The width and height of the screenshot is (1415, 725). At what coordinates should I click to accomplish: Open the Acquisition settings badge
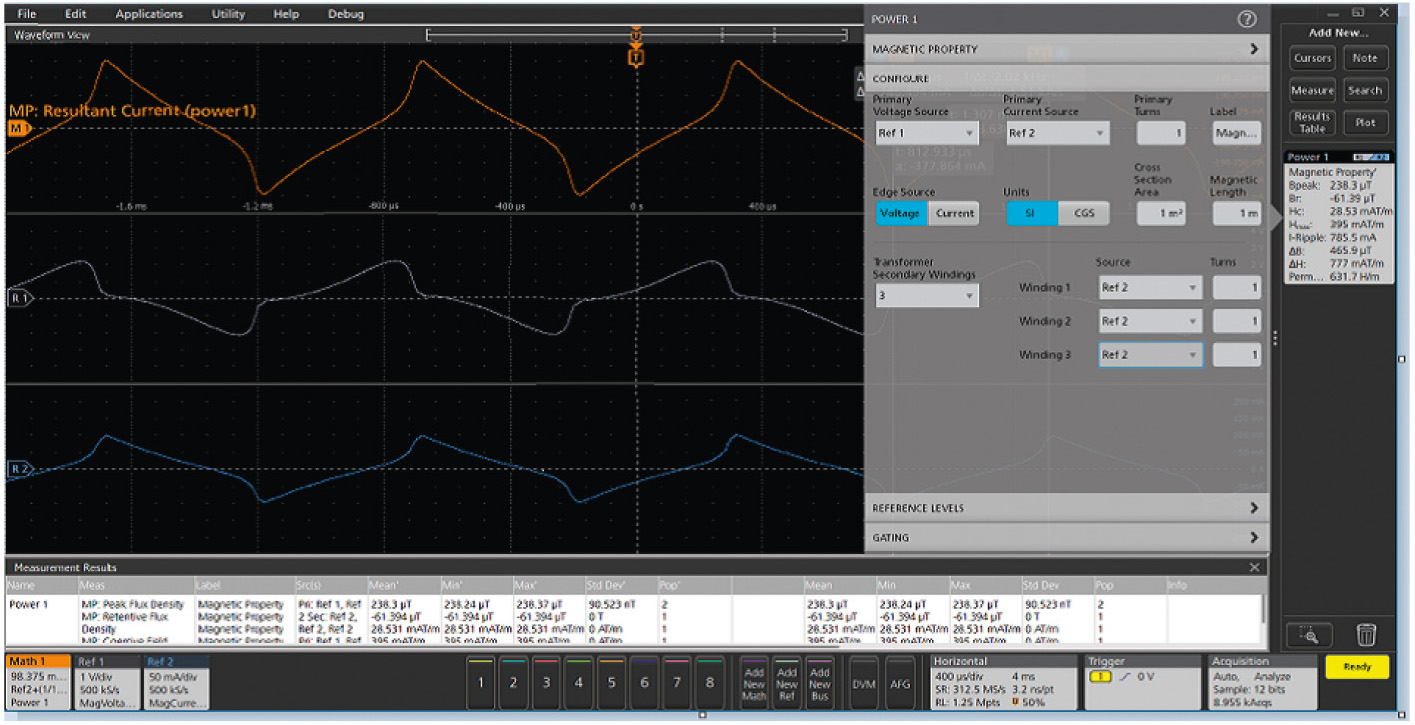click(x=1259, y=682)
